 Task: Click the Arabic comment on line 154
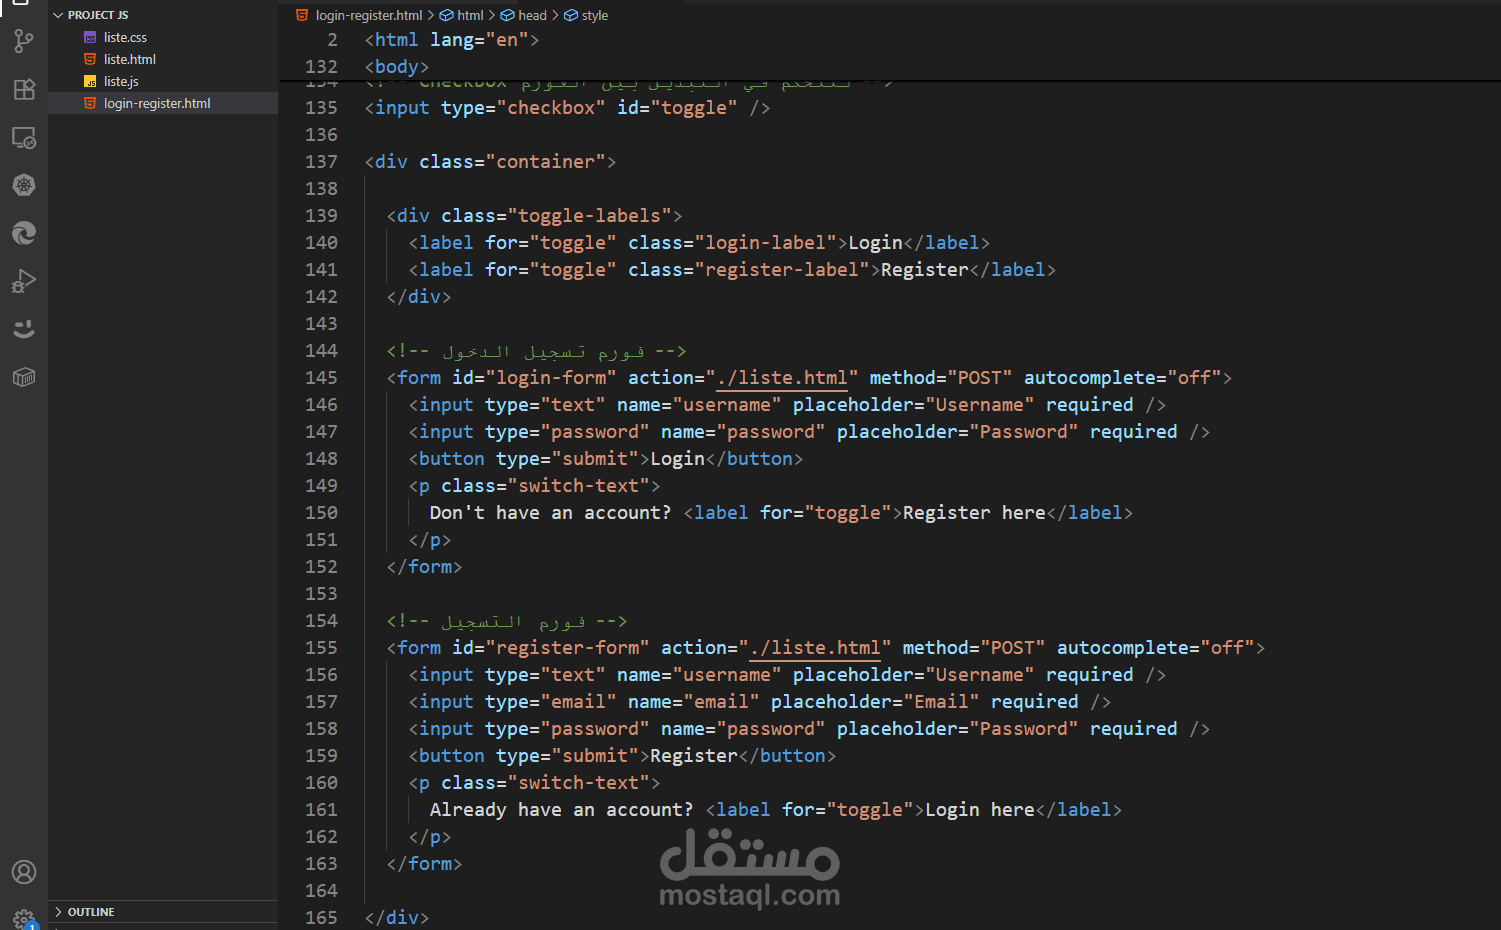tap(507, 621)
